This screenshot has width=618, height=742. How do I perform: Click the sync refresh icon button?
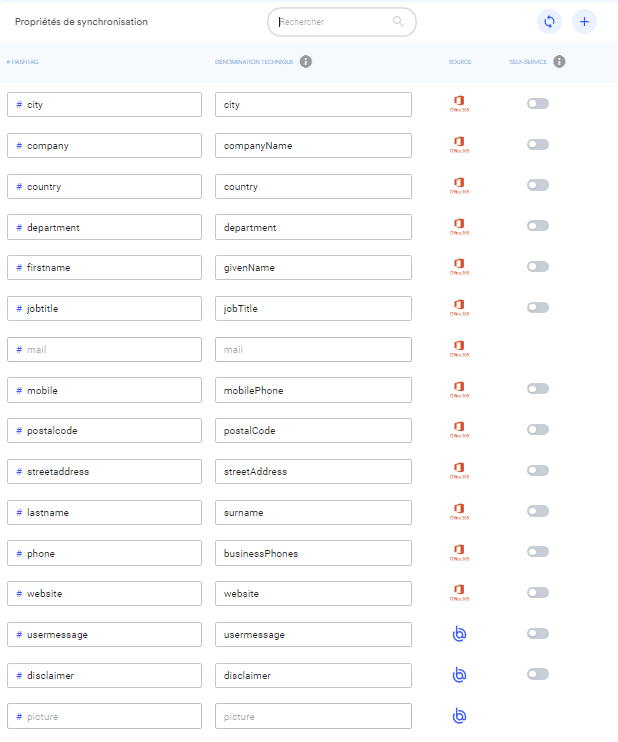549,22
